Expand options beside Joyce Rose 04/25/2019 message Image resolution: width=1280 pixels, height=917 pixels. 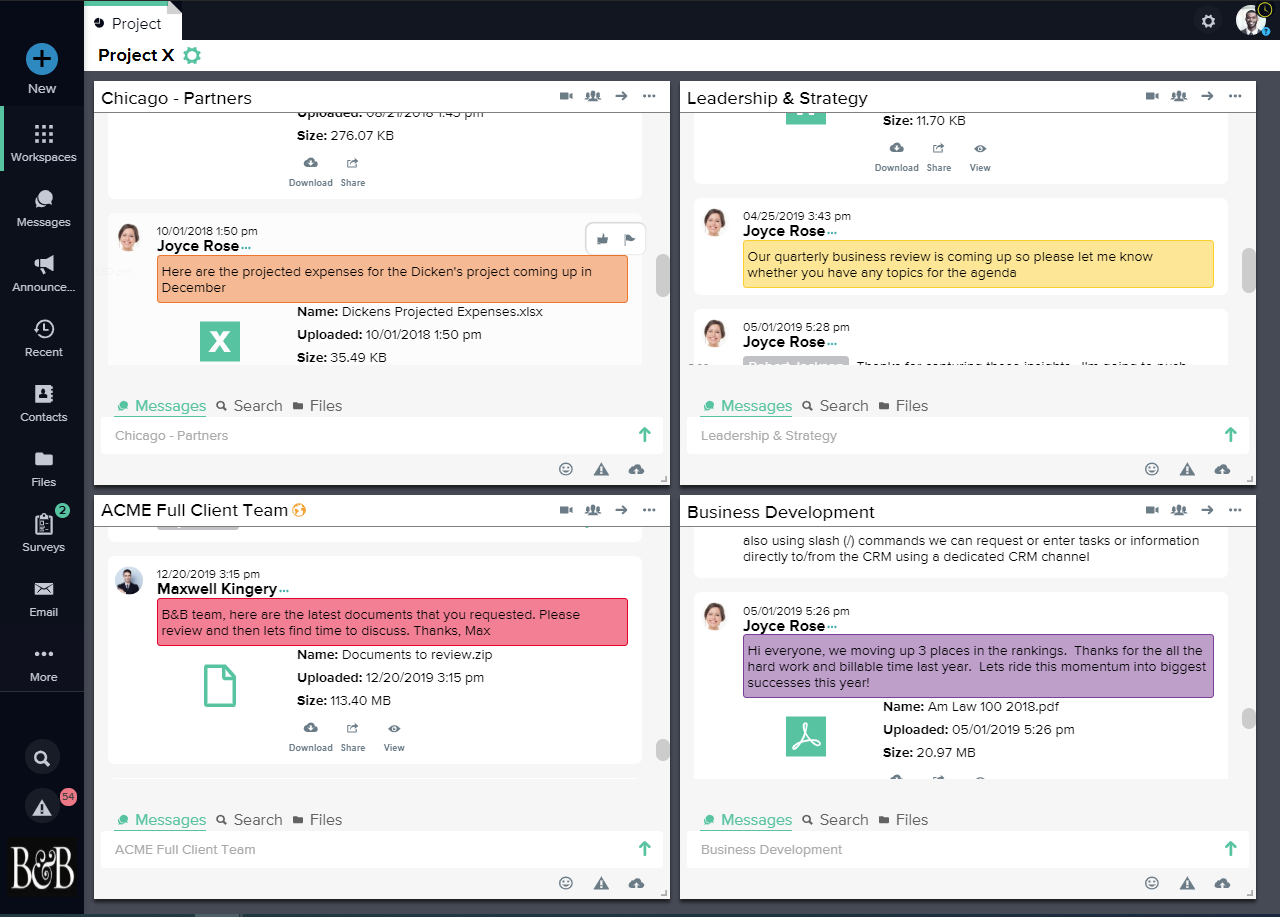tap(832, 232)
